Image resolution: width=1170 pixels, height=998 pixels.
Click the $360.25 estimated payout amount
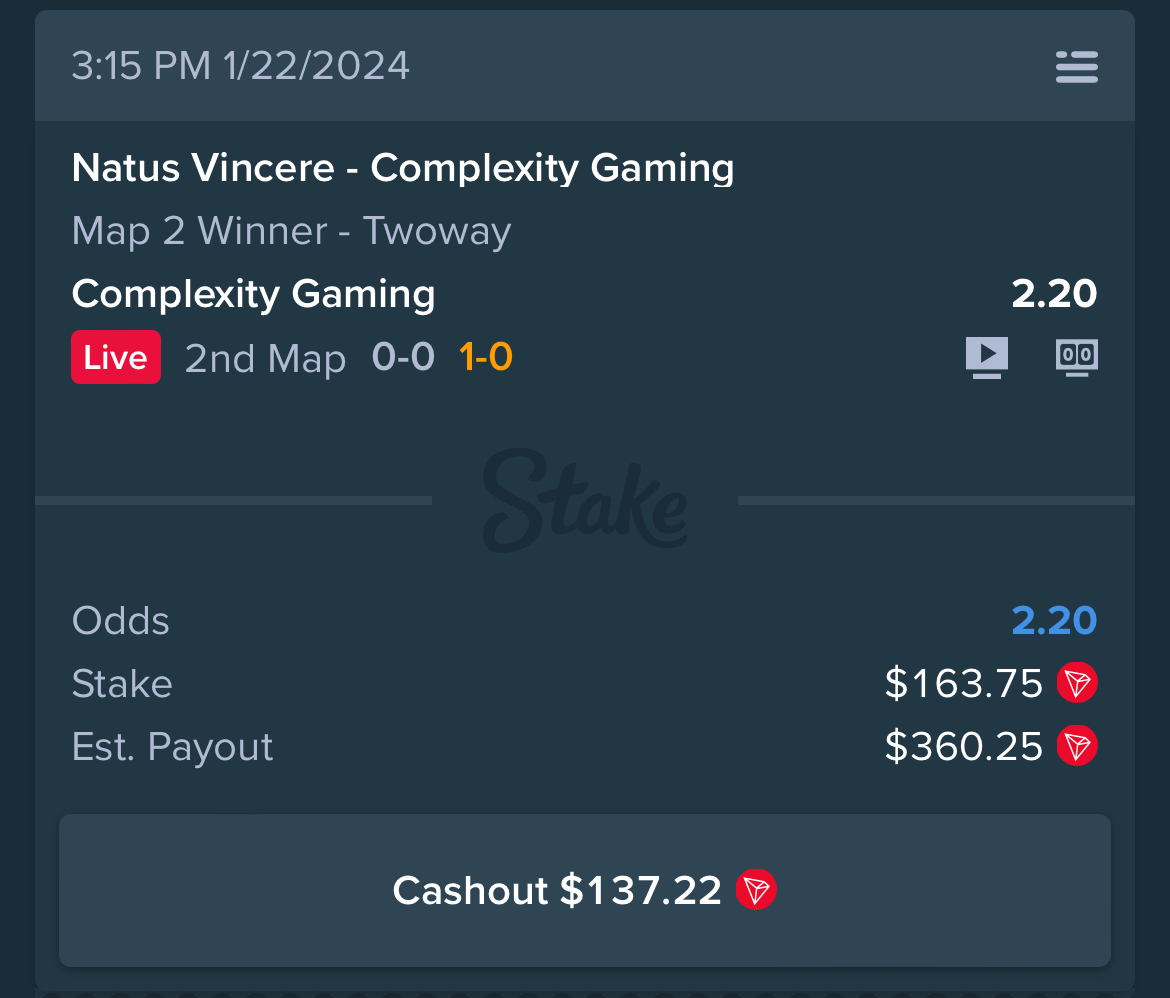[x=963, y=746]
